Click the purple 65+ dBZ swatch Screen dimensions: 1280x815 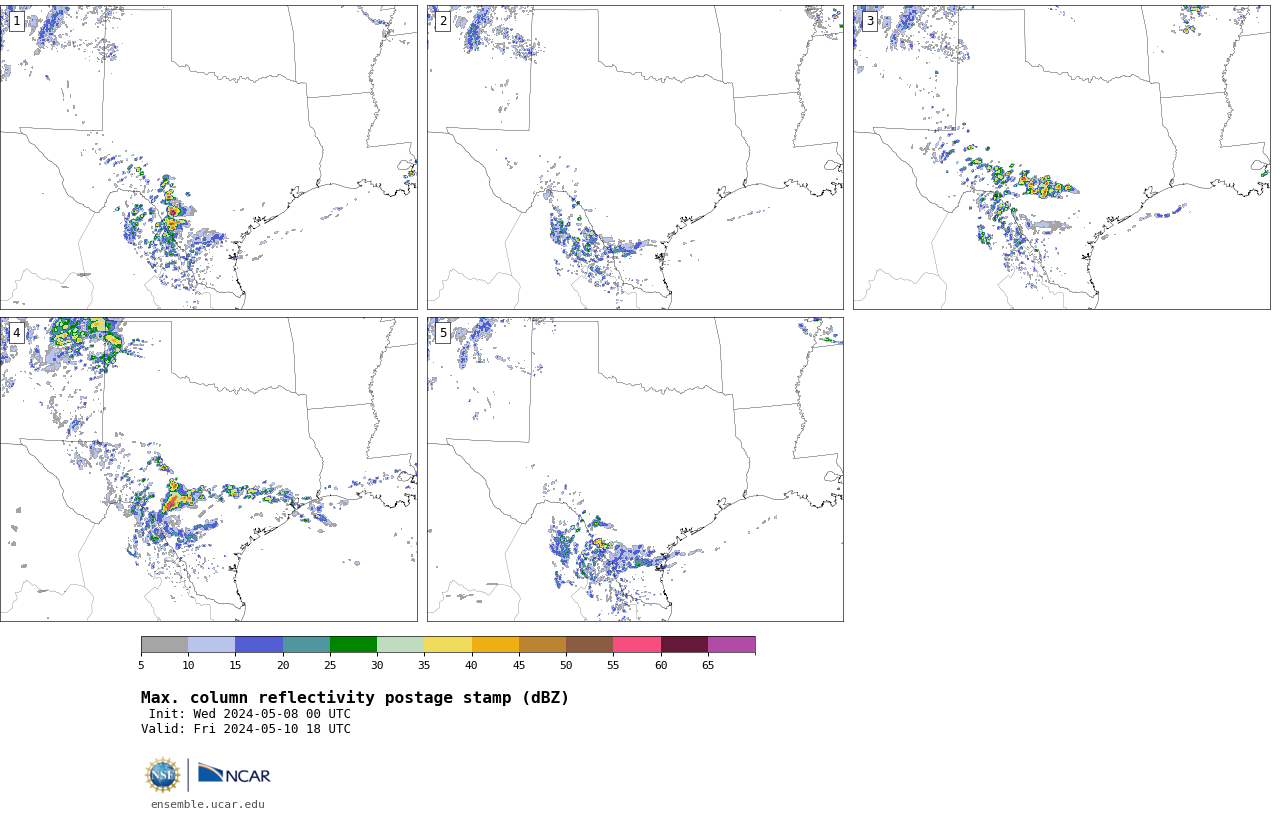click(731, 644)
